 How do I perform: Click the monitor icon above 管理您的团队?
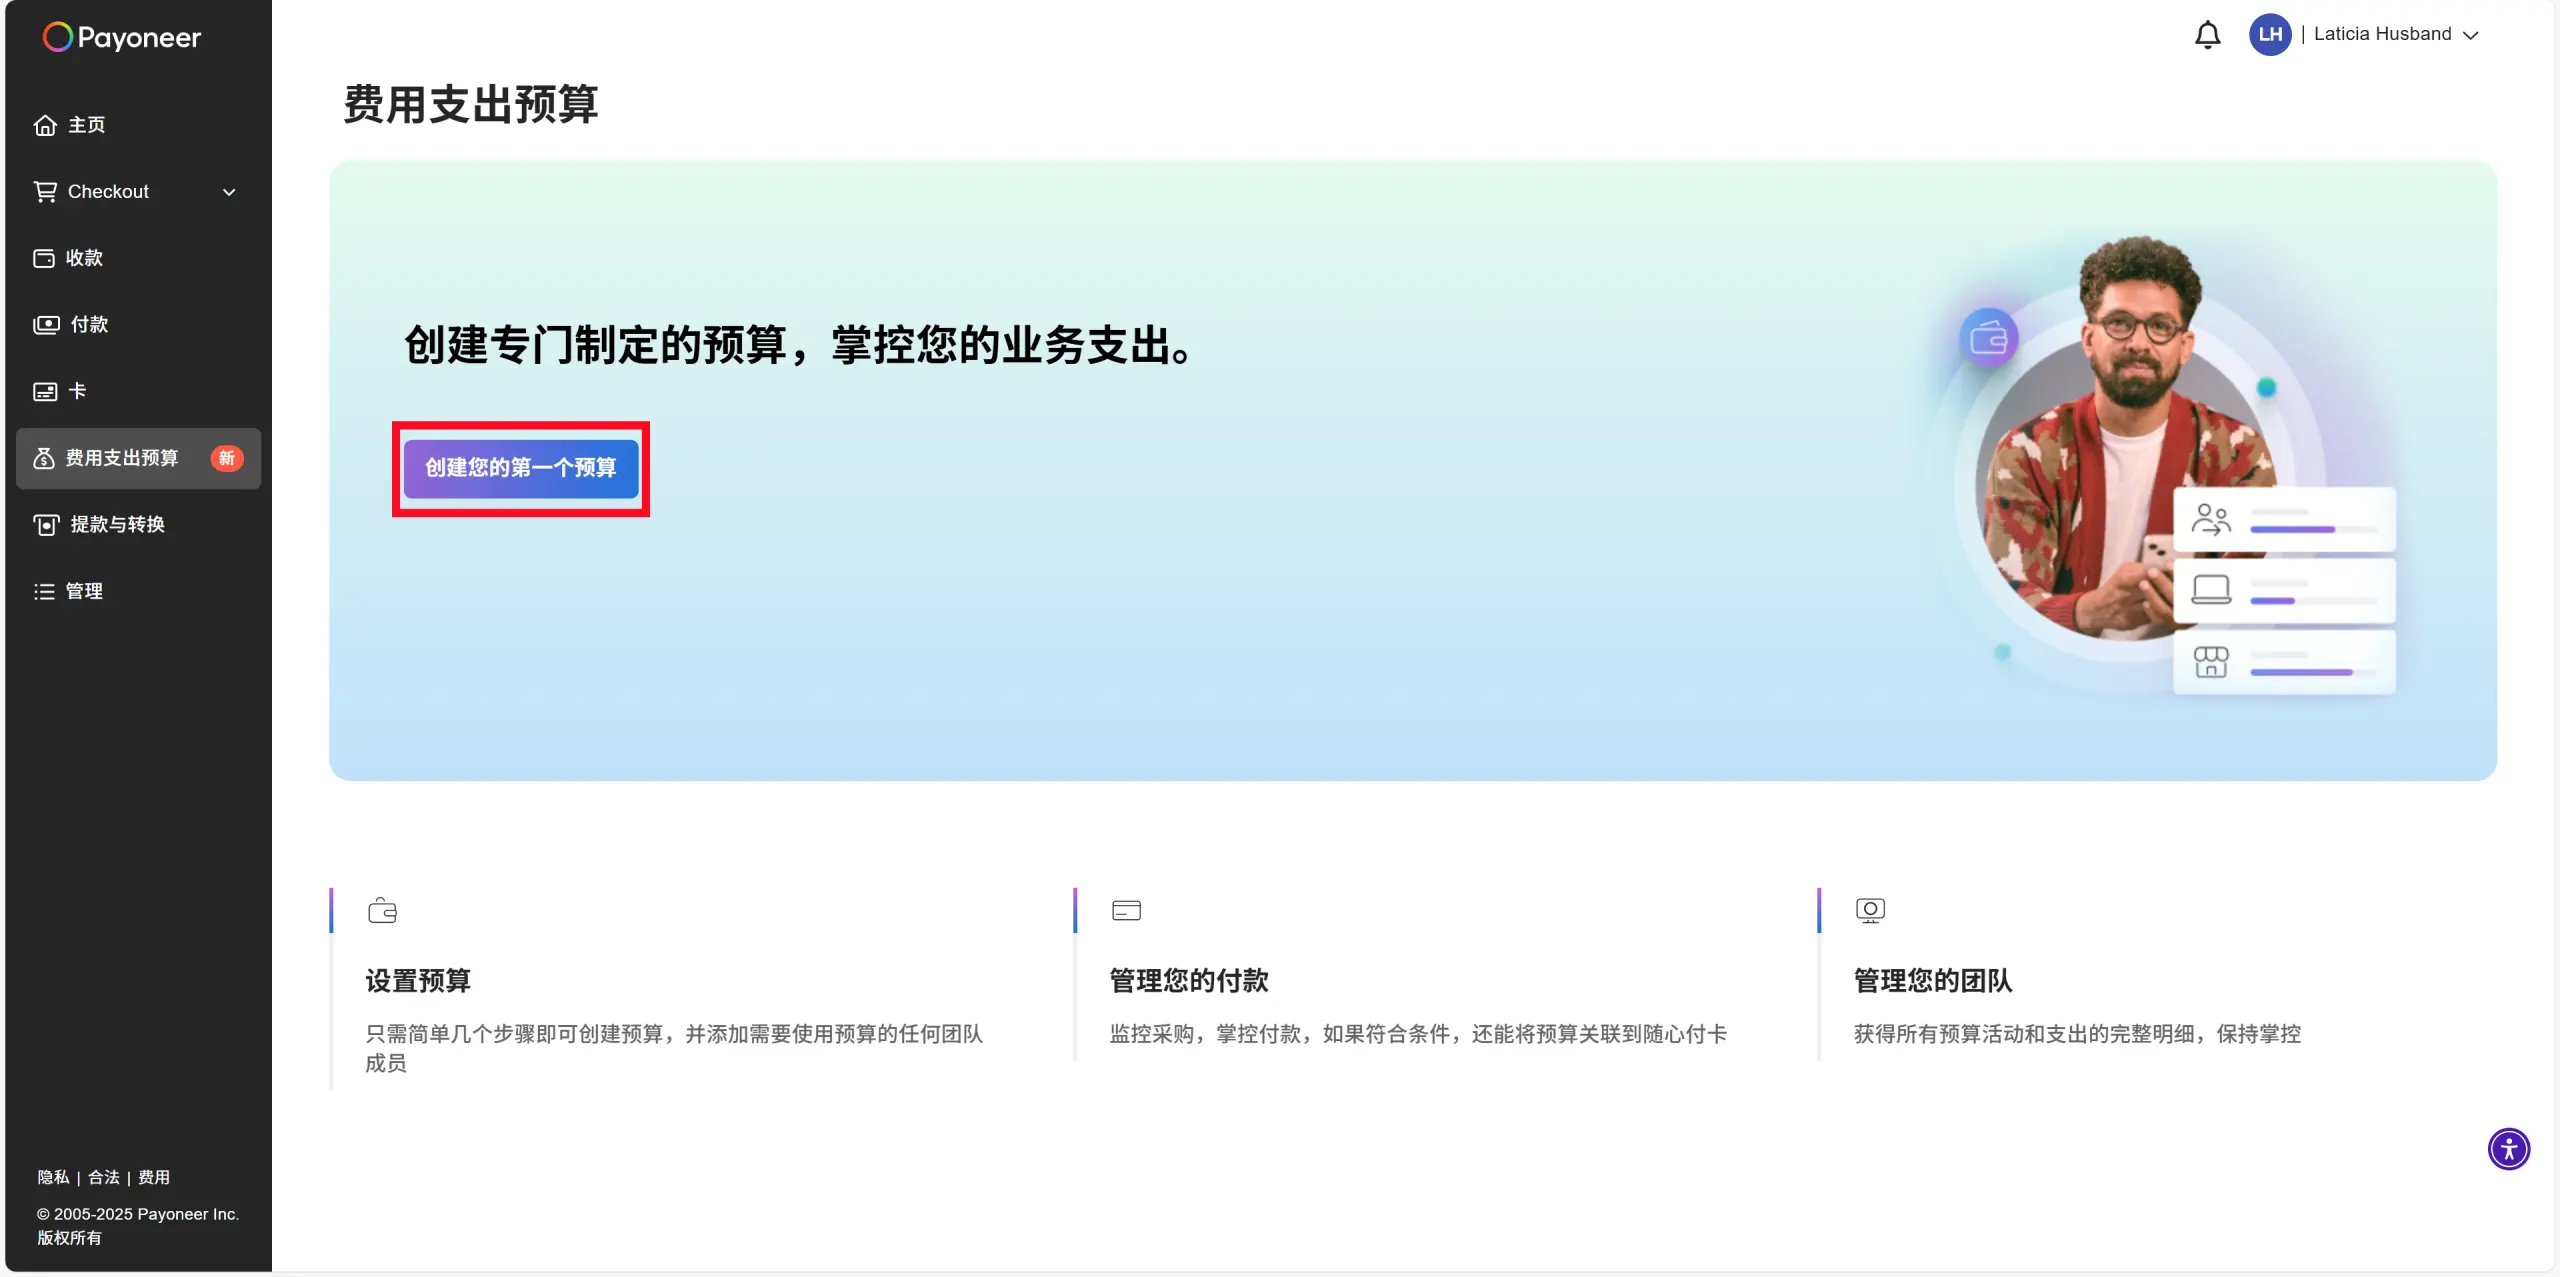pos(1870,910)
